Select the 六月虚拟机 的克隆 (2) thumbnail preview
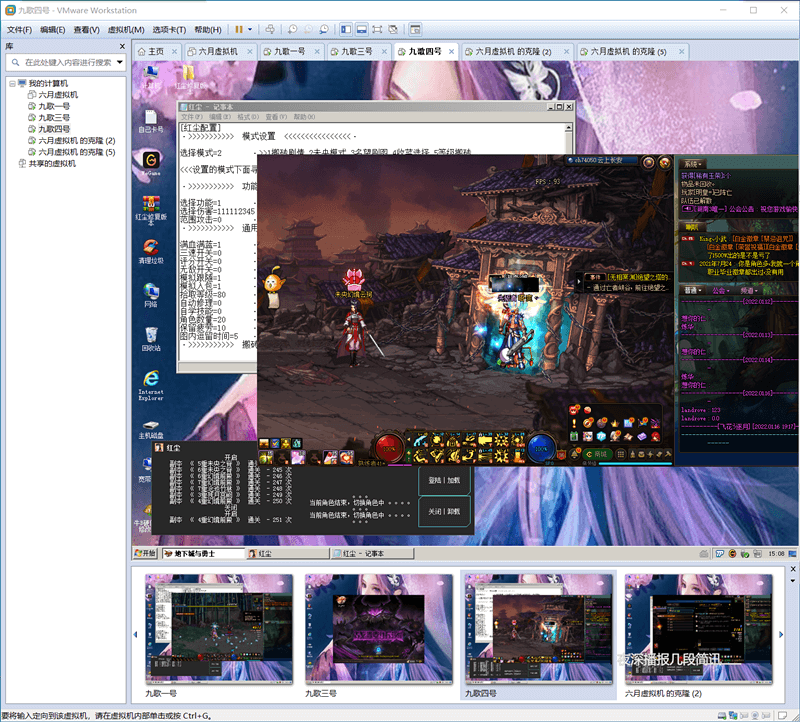Viewport: 800px width, 722px height. click(698, 629)
